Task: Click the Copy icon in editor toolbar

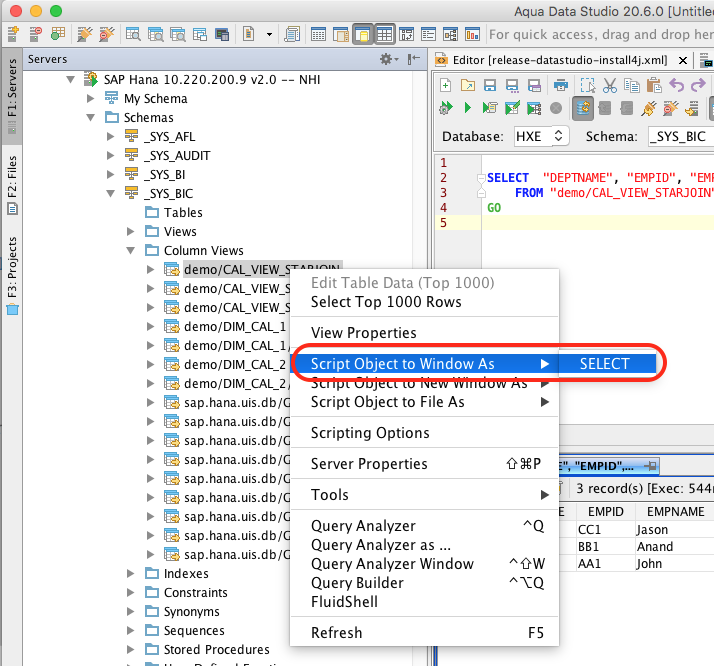Action: (x=632, y=85)
